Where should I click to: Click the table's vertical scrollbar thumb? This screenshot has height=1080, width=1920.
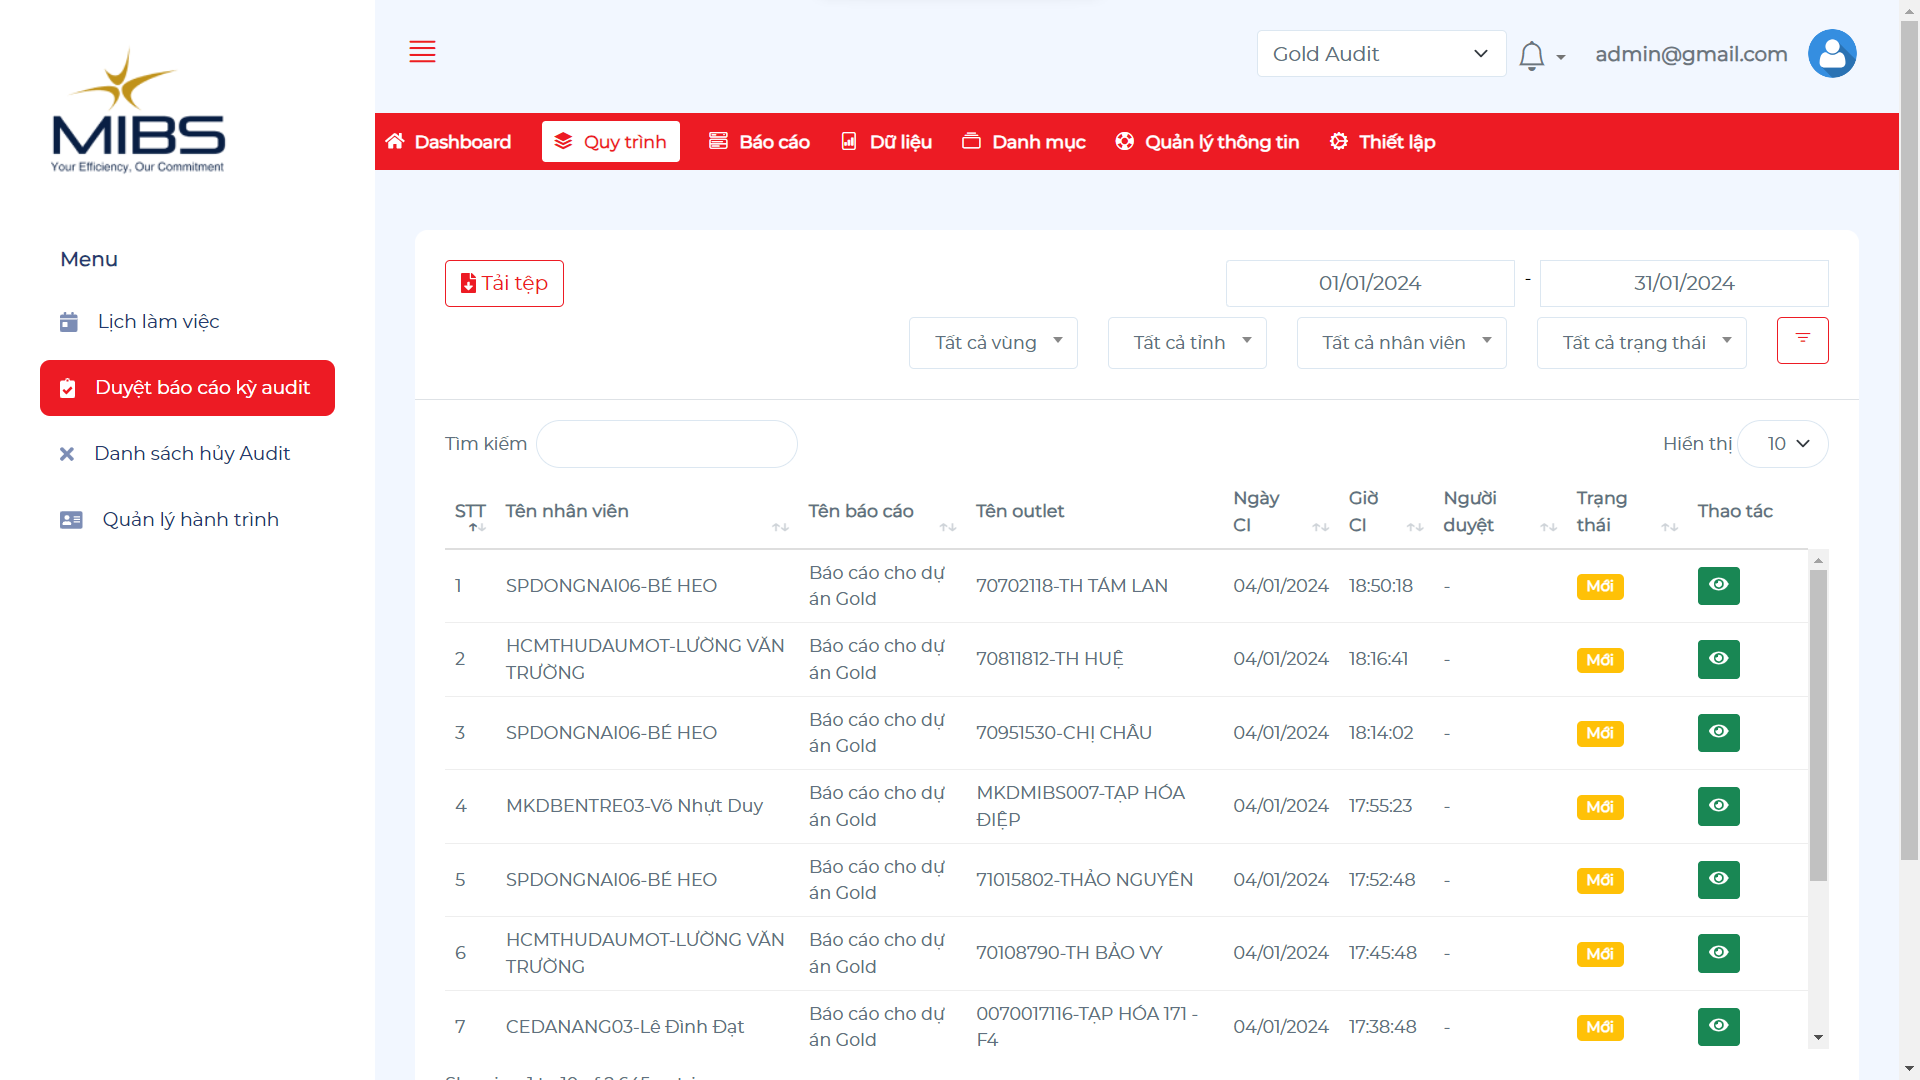[1818, 725]
